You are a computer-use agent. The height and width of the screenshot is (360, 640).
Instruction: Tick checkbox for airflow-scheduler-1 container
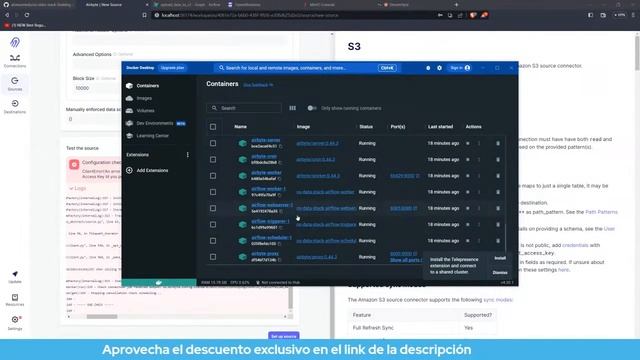pyautogui.click(x=213, y=241)
